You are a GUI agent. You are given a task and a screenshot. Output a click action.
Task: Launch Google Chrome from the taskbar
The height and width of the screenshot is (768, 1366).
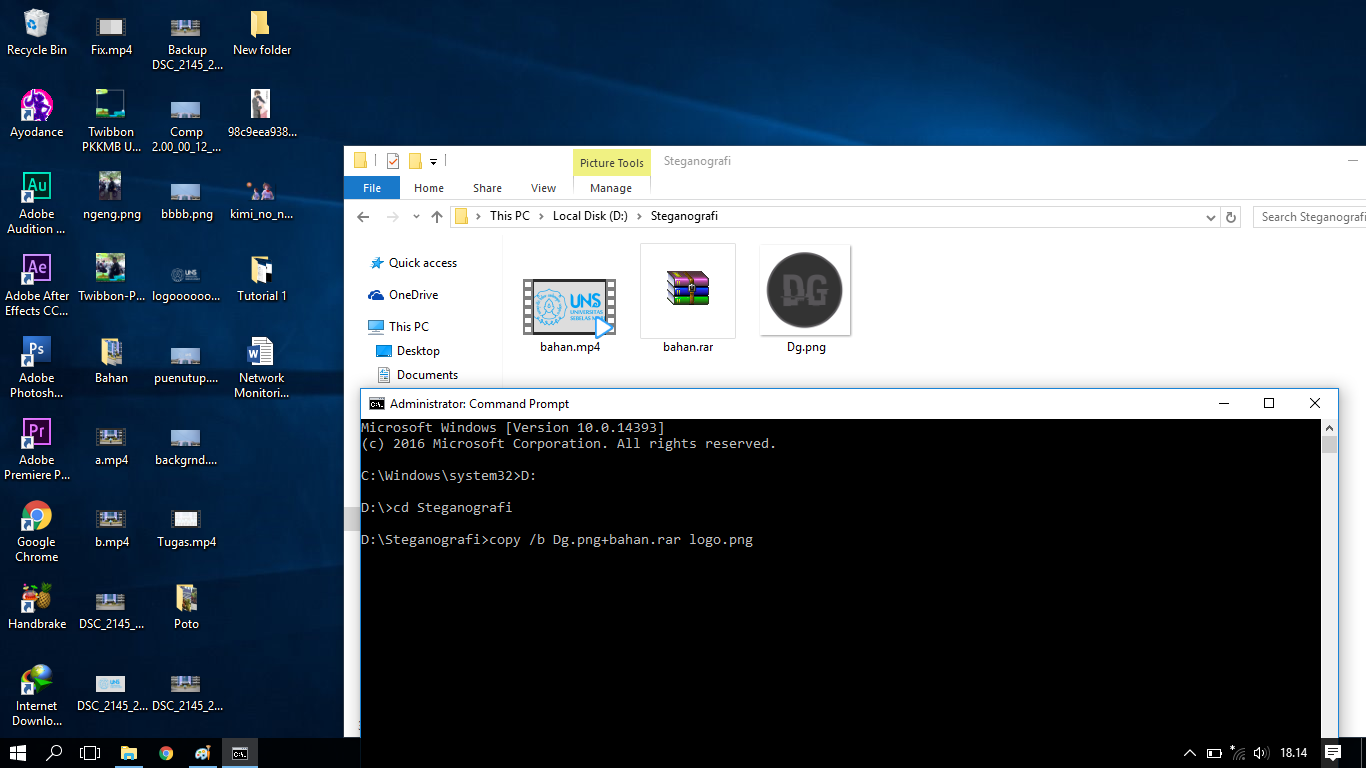coord(165,753)
